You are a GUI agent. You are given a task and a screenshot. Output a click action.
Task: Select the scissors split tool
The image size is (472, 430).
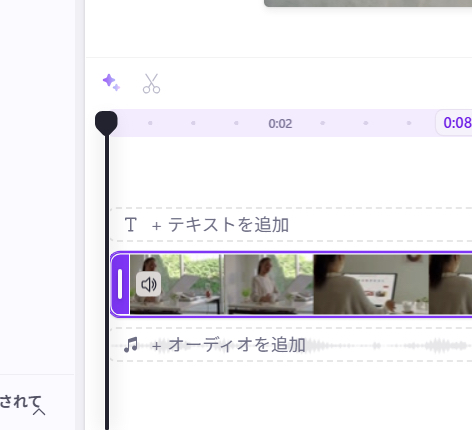click(x=151, y=83)
